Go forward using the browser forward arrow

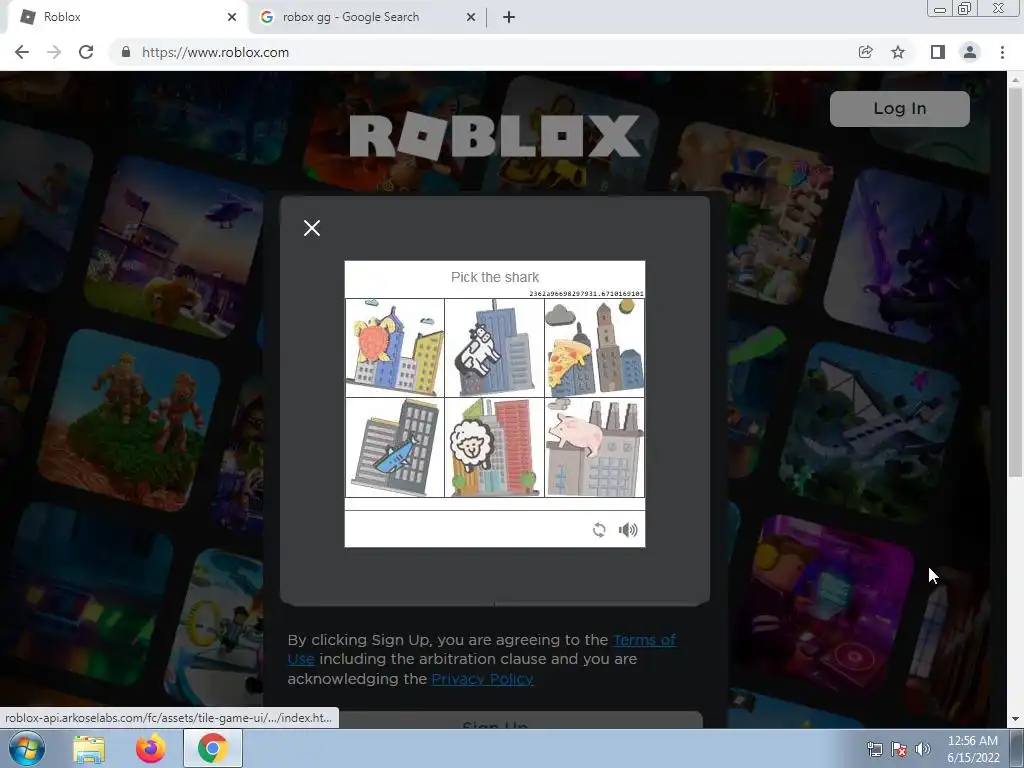click(54, 52)
